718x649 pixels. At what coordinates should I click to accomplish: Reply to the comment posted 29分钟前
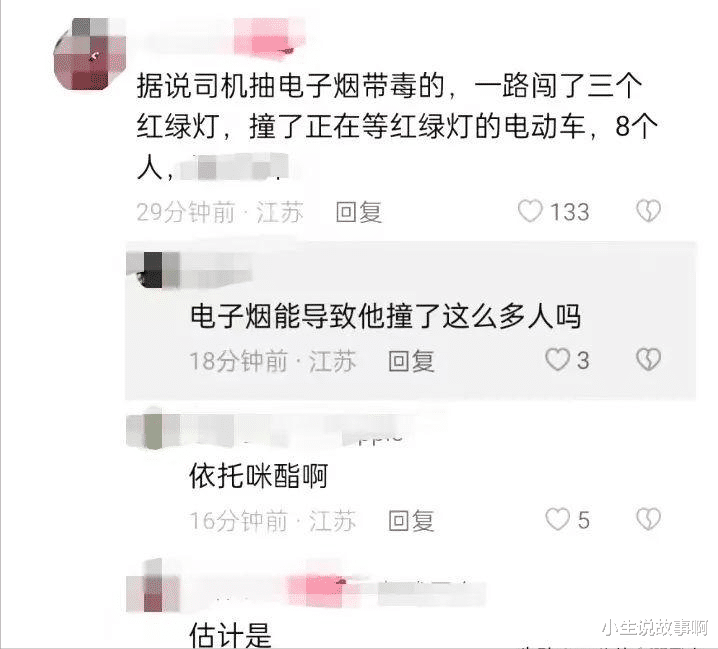[359, 212]
